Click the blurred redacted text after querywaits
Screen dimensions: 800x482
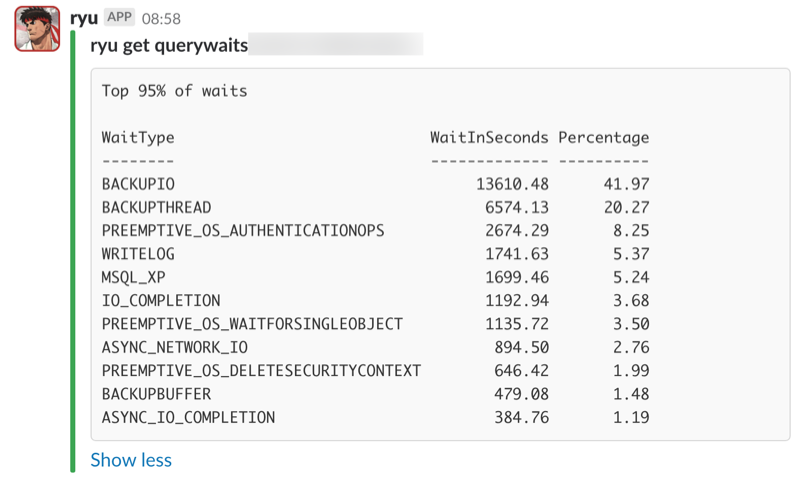pyautogui.click(x=336, y=44)
